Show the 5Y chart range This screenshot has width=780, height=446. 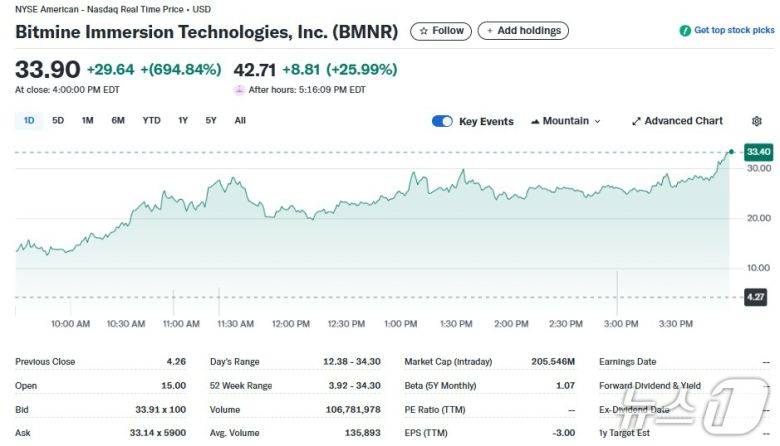point(211,121)
